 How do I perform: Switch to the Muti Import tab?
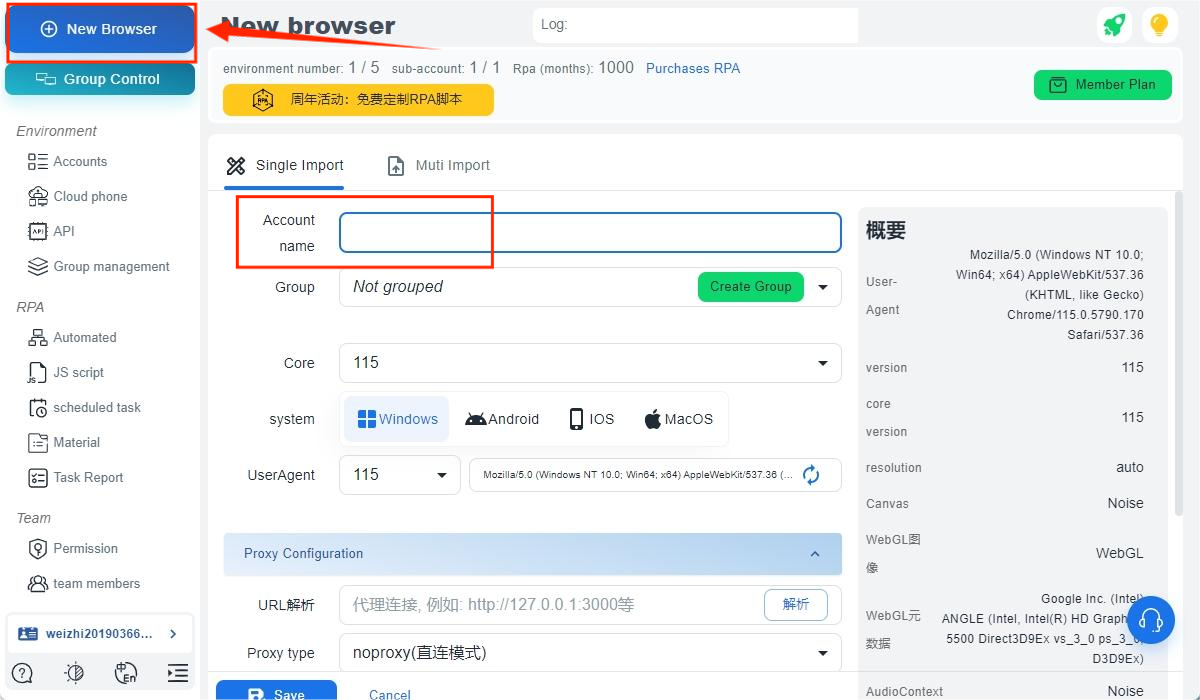coord(439,166)
